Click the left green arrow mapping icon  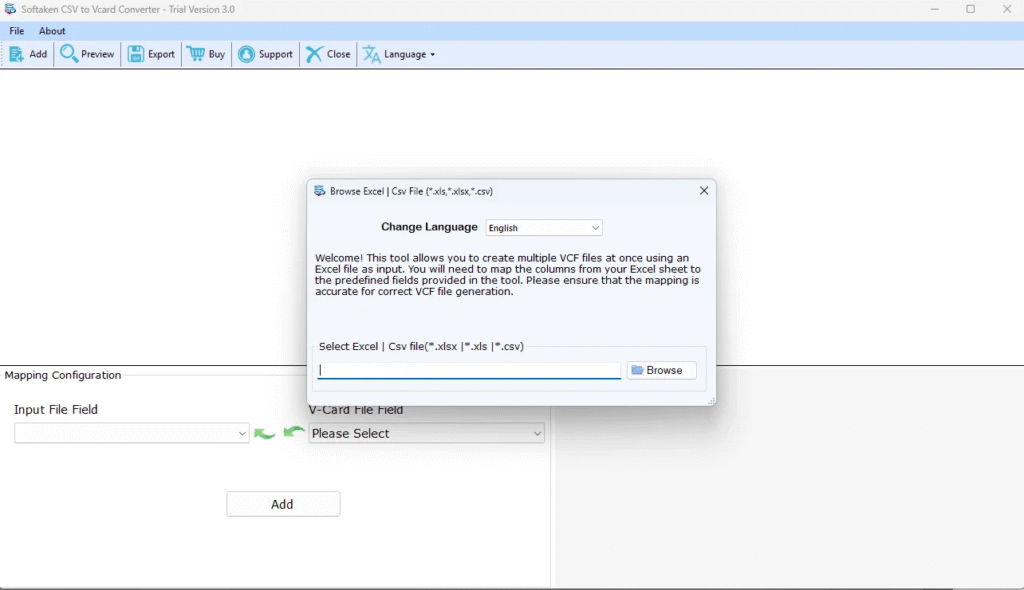point(264,433)
